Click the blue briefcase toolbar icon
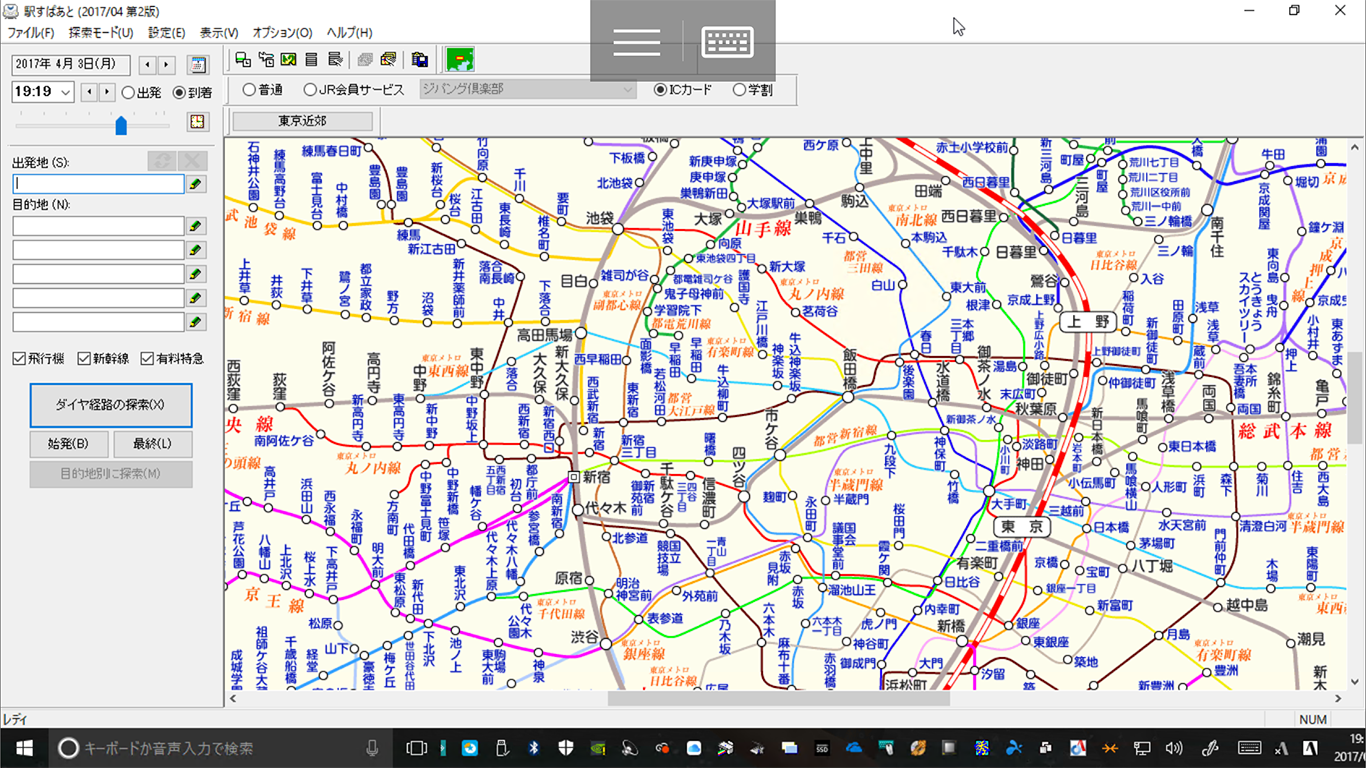This screenshot has width=1366, height=768. coord(420,59)
